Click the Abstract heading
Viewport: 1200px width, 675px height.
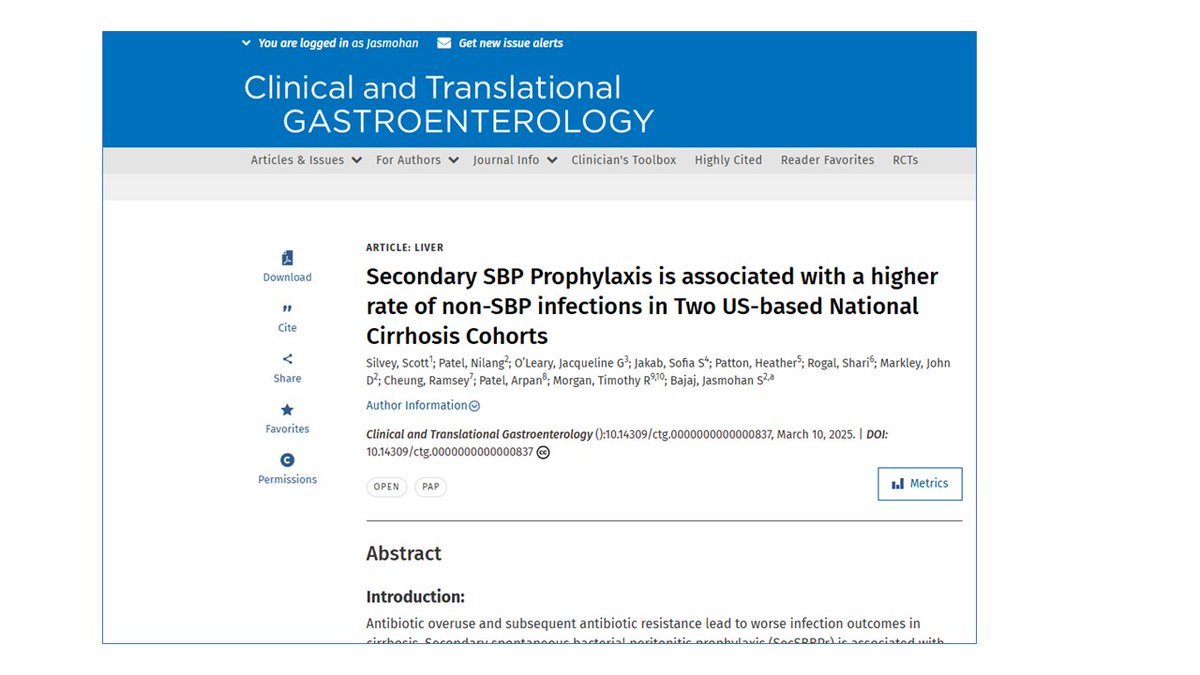404,554
